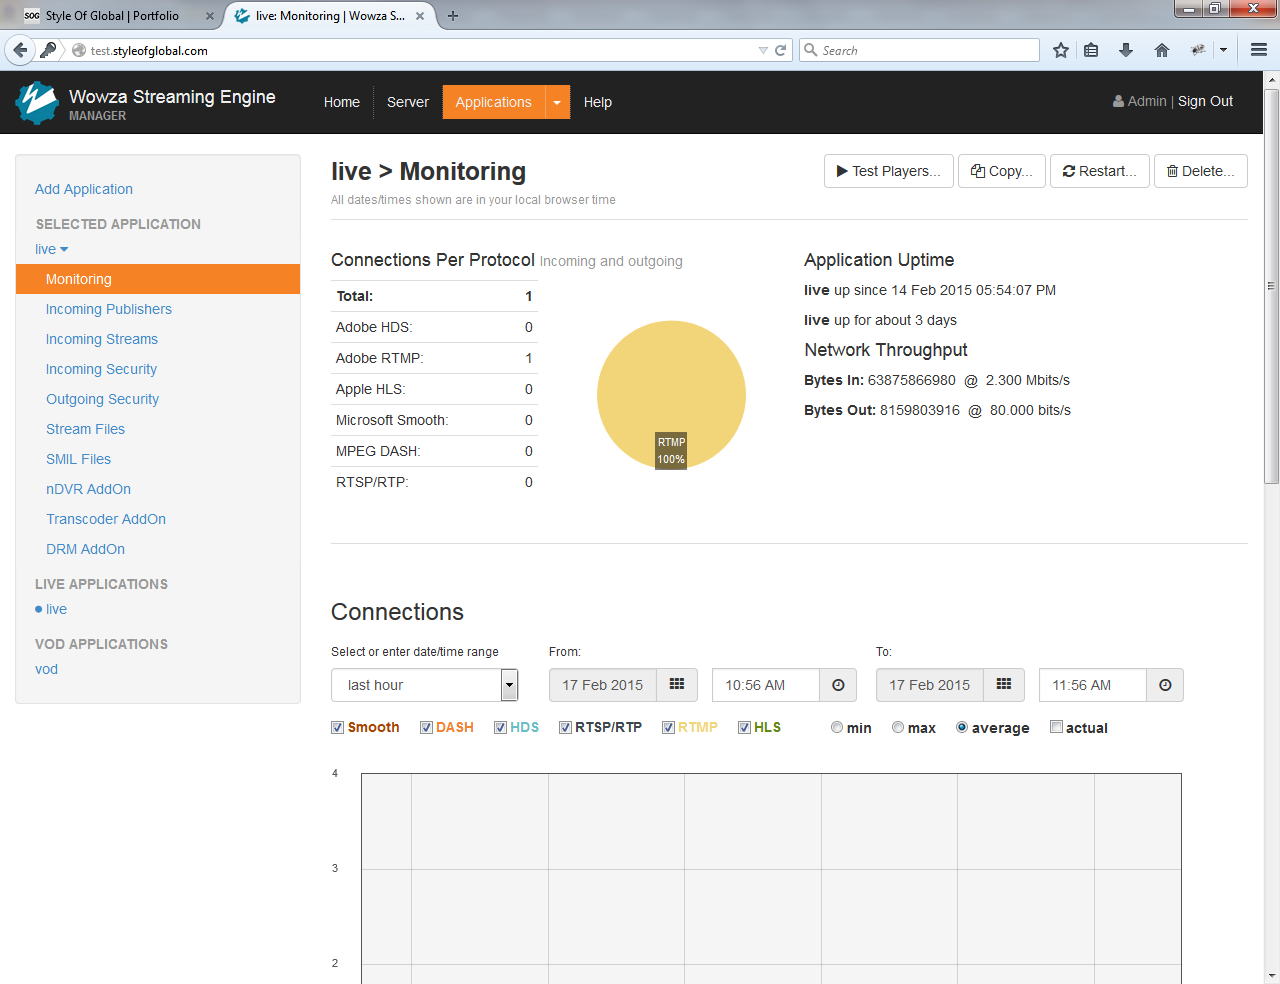Toggle the HLS protocol checkbox
Screen dimensions: 1280x984
744,728
